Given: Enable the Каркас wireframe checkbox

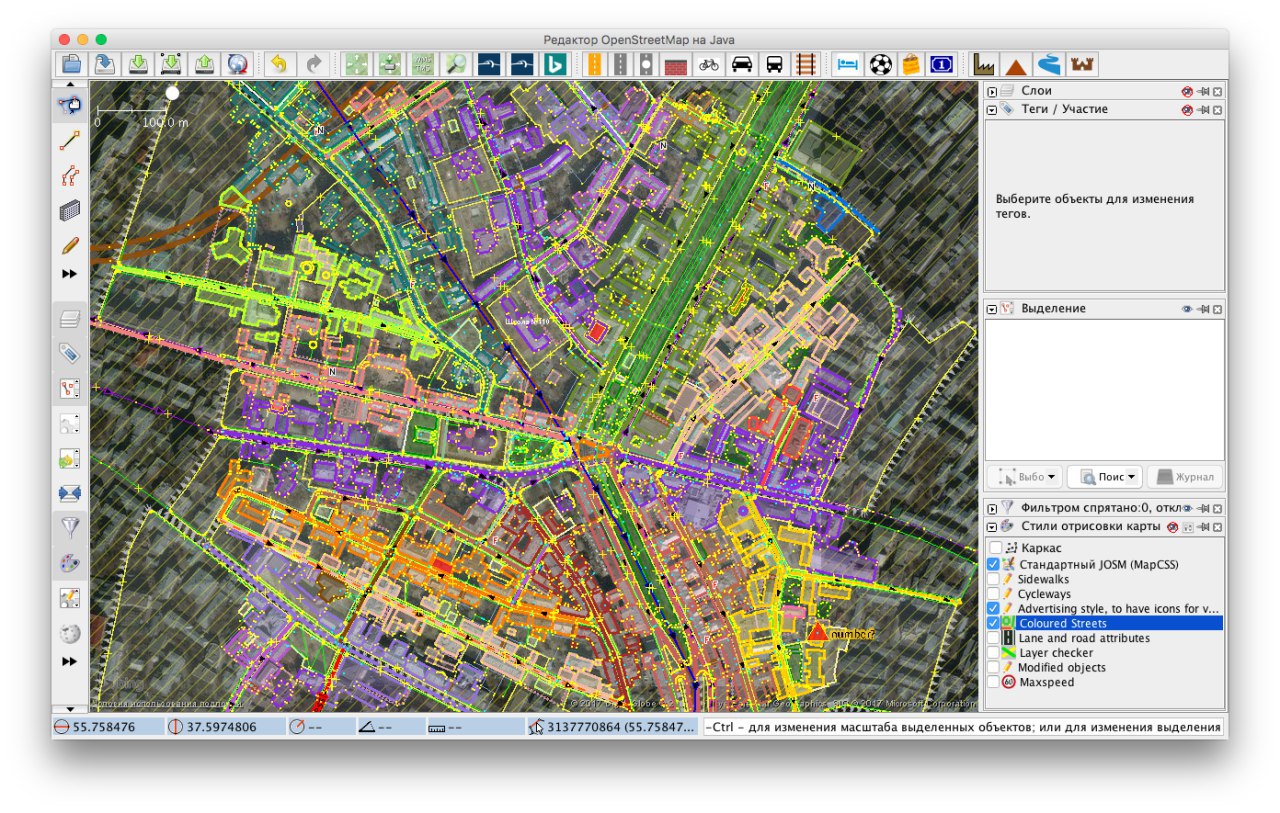Looking at the screenshot, I should [x=995, y=548].
